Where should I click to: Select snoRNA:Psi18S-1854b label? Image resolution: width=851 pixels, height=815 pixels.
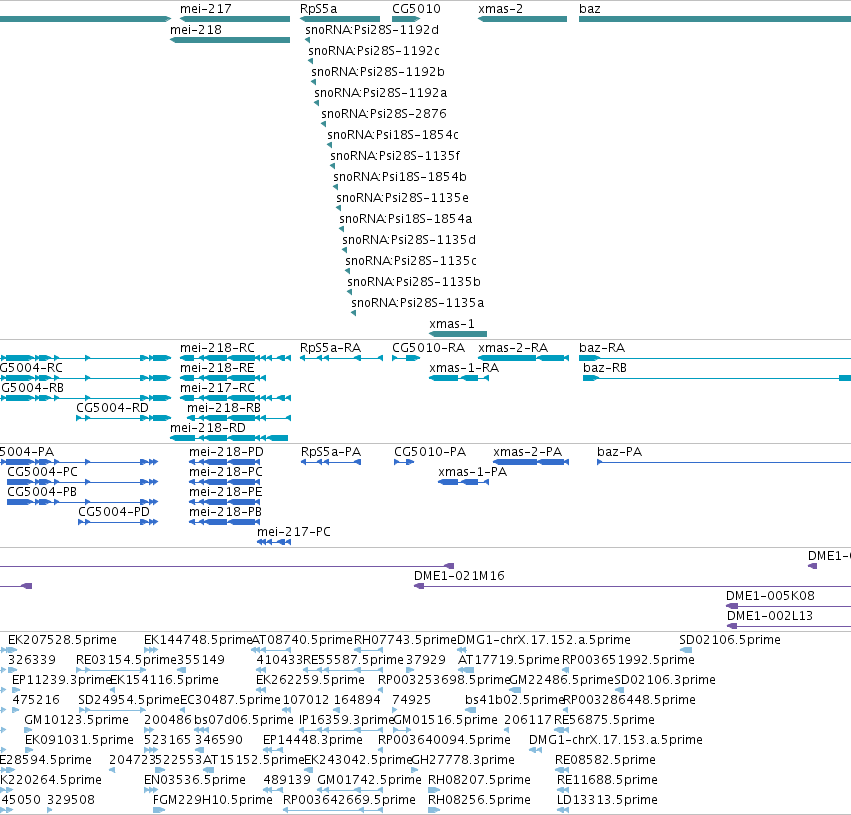tap(400, 177)
